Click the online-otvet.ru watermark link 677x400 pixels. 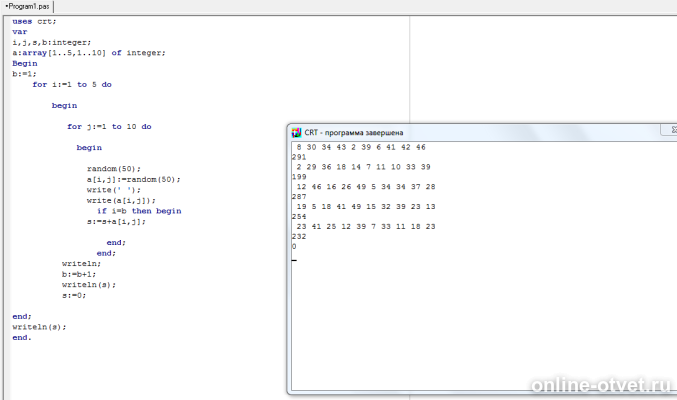coord(601,385)
